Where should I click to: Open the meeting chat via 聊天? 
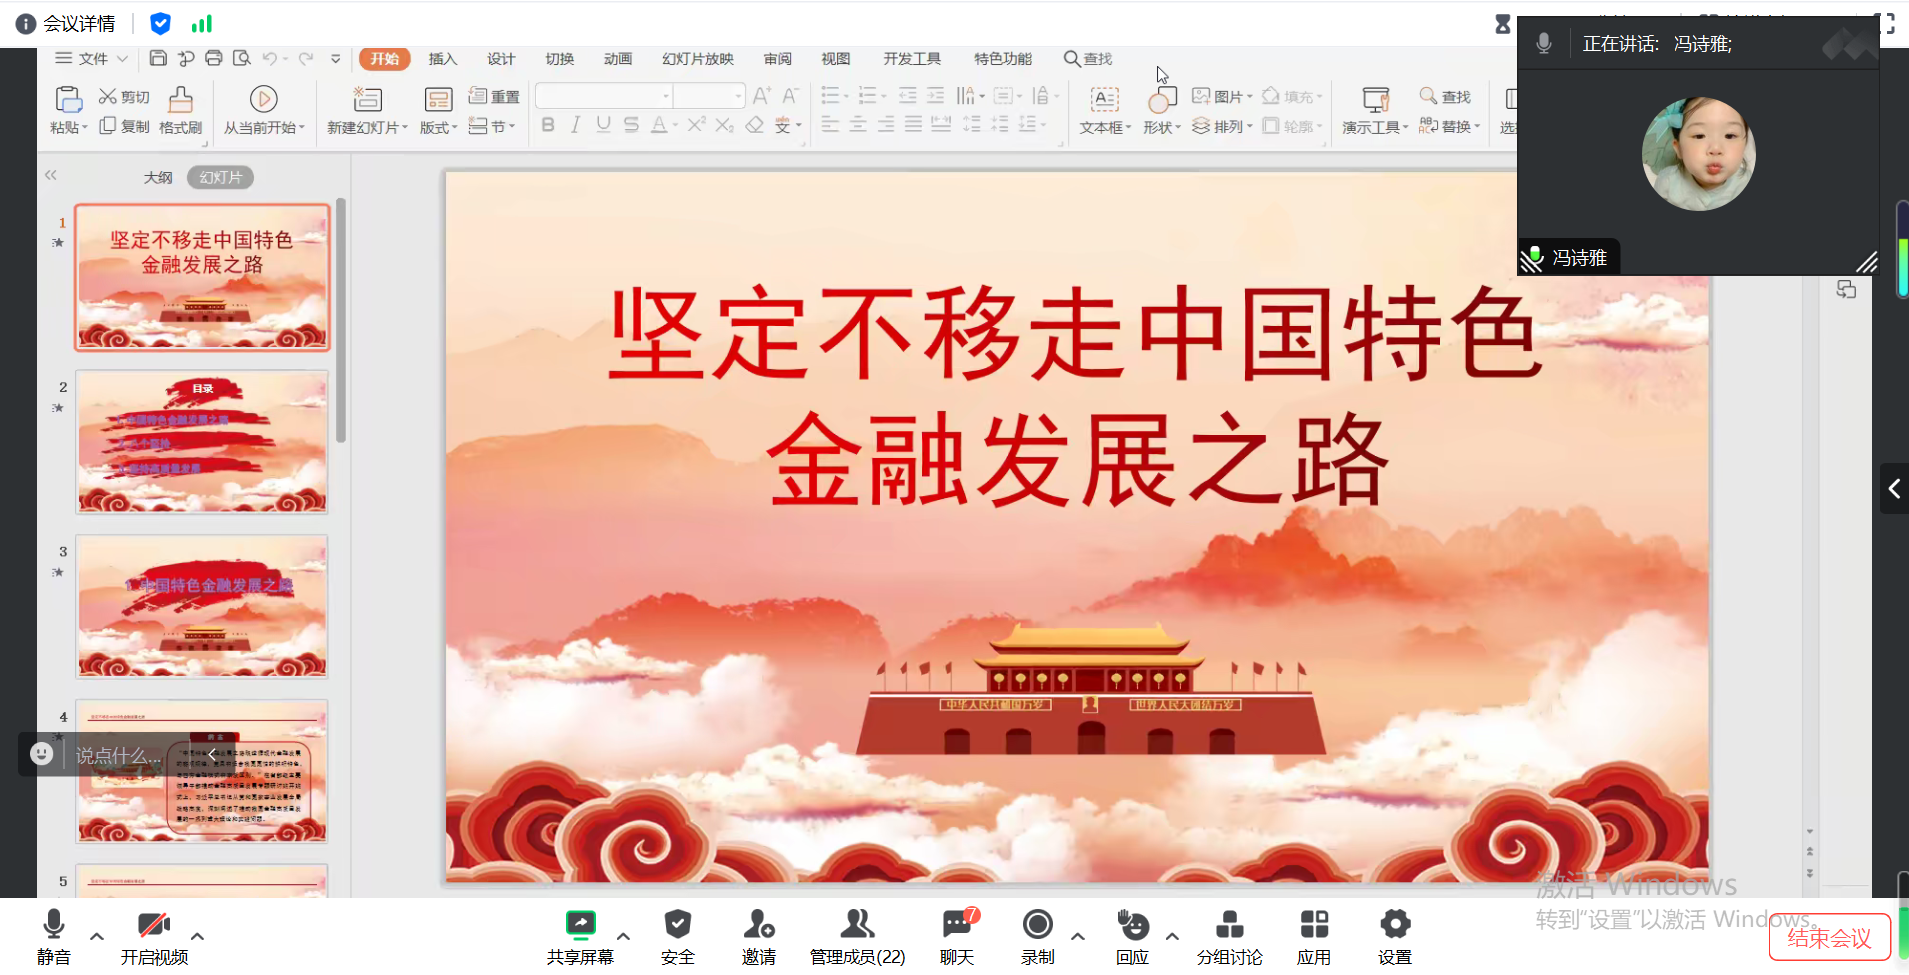[955, 935]
